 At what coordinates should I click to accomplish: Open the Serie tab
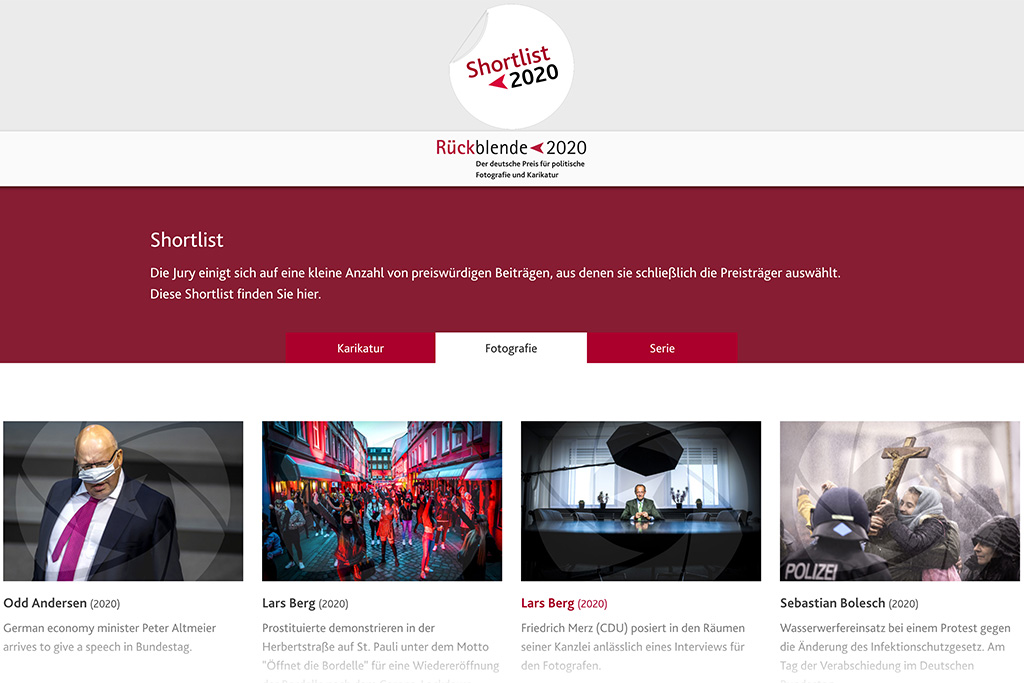[662, 348]
